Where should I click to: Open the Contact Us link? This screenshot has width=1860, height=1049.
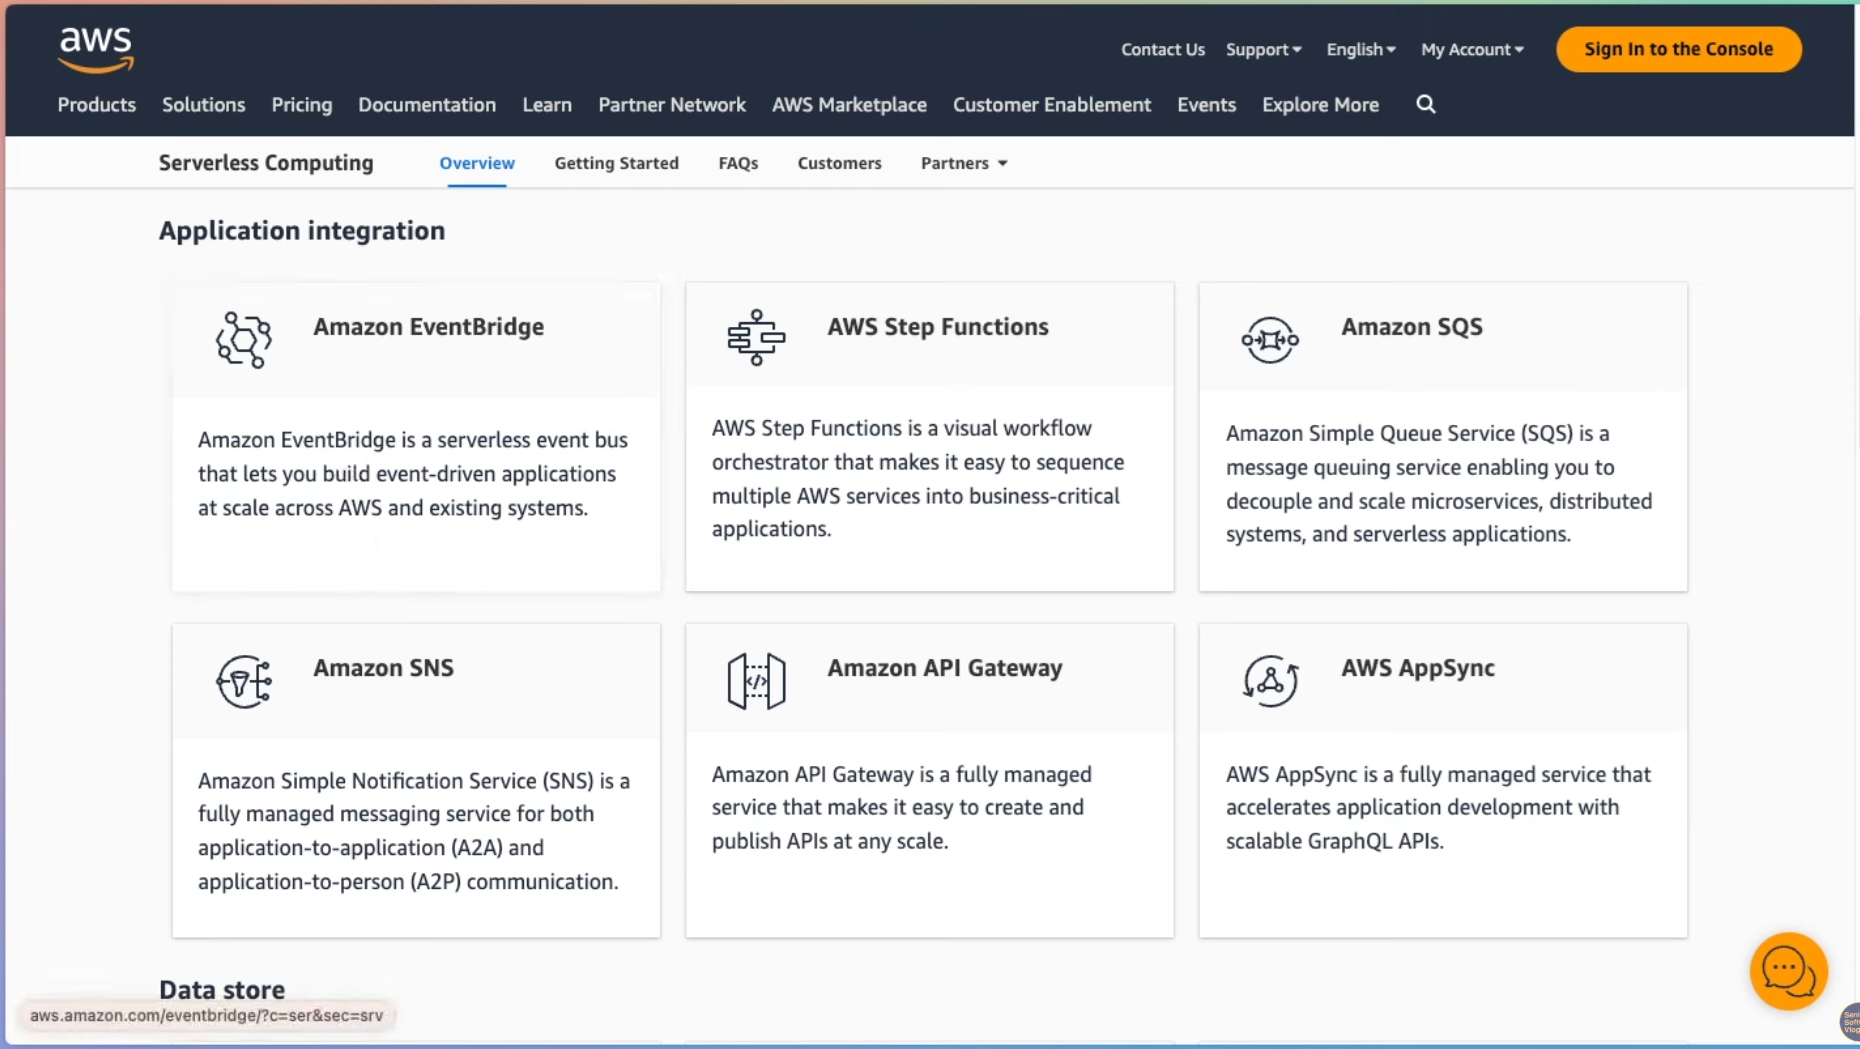pos(1162,49)
